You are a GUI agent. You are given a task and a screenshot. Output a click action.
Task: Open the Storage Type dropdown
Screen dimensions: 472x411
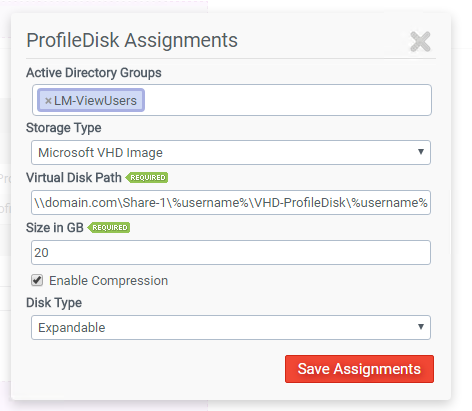[x=231, y=153]
